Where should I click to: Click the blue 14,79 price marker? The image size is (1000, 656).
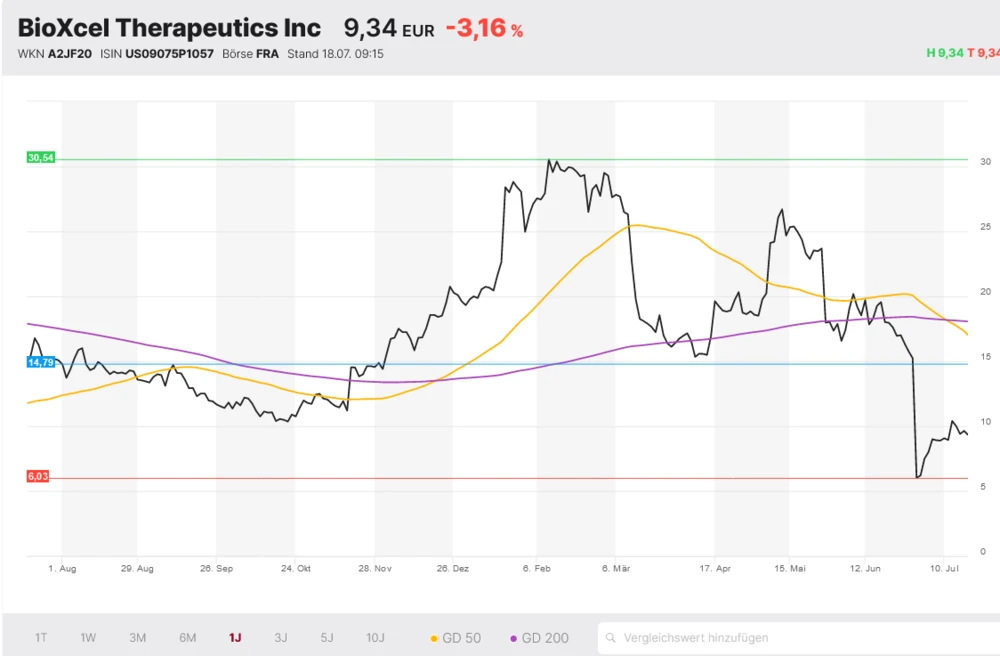(x=41, y=363)
